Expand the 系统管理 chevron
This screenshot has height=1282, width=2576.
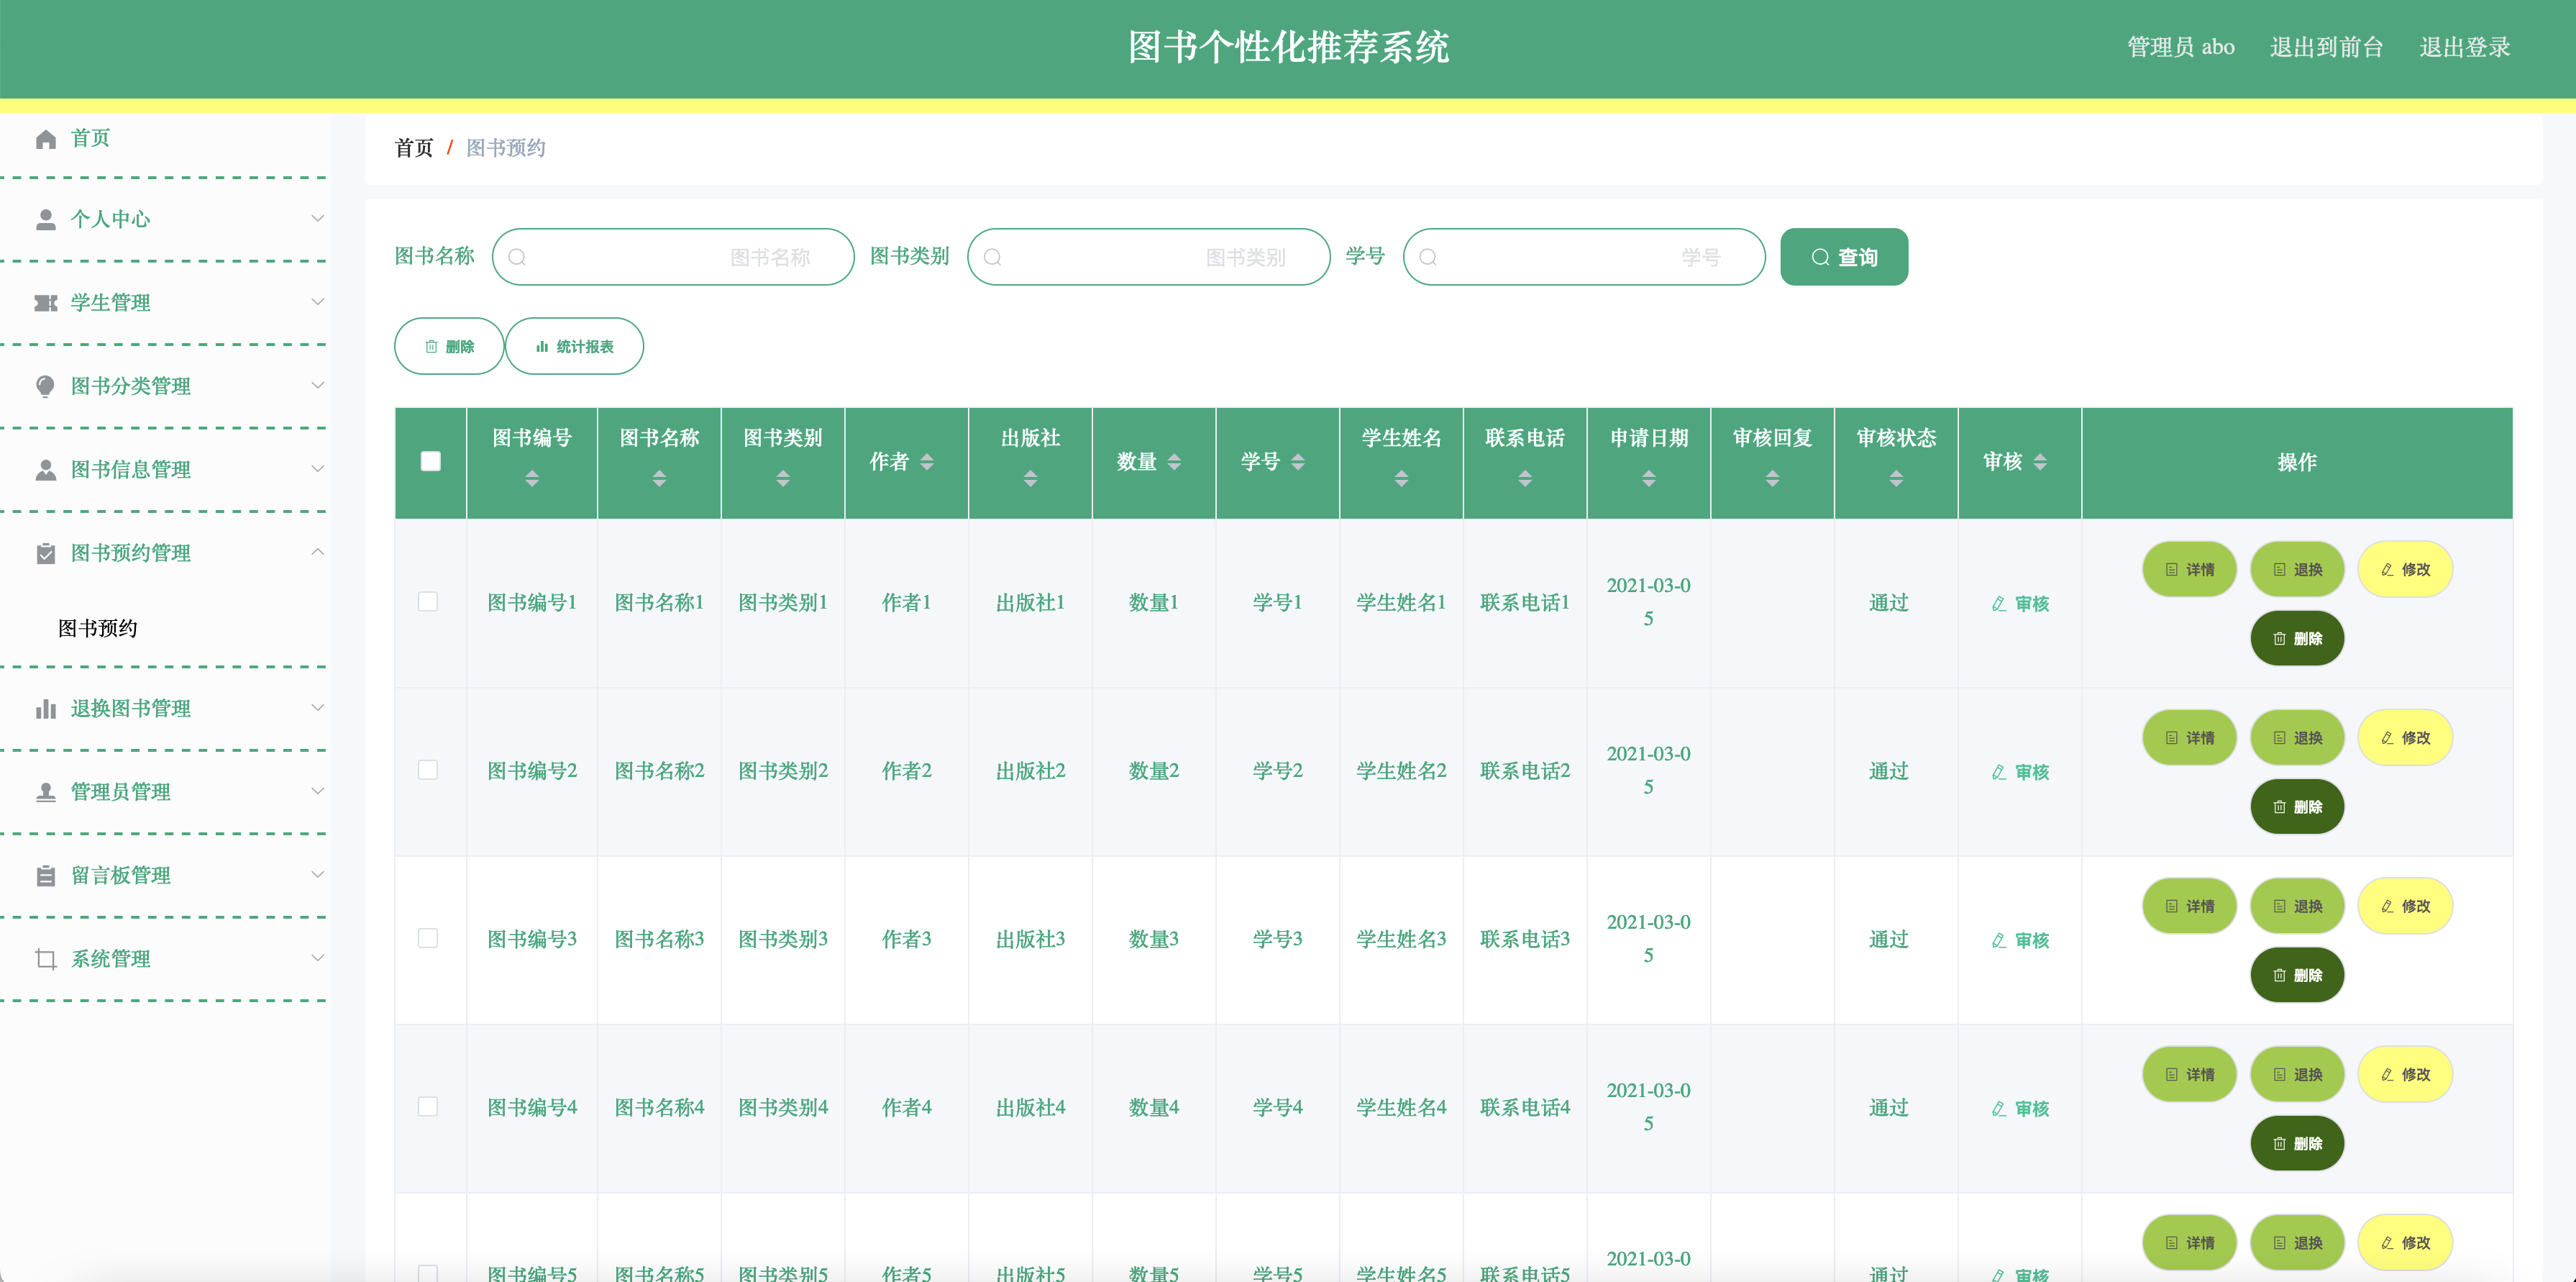pos(317,958)
